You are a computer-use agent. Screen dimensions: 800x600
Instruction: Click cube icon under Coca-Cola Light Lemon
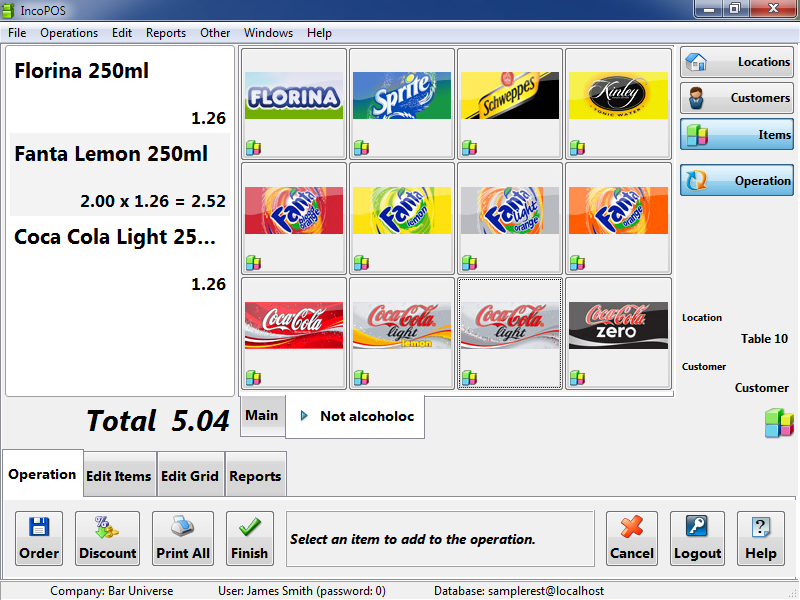coord(362,378)
